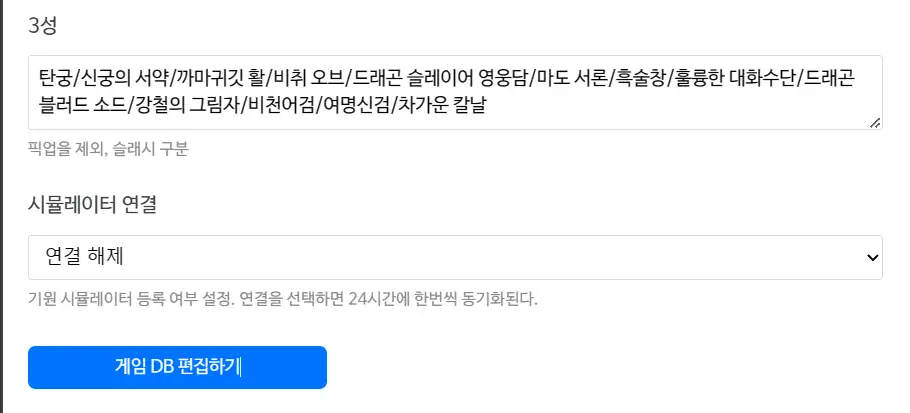Click on 훌륭한 대화수단 in the list

pos(735,78)
